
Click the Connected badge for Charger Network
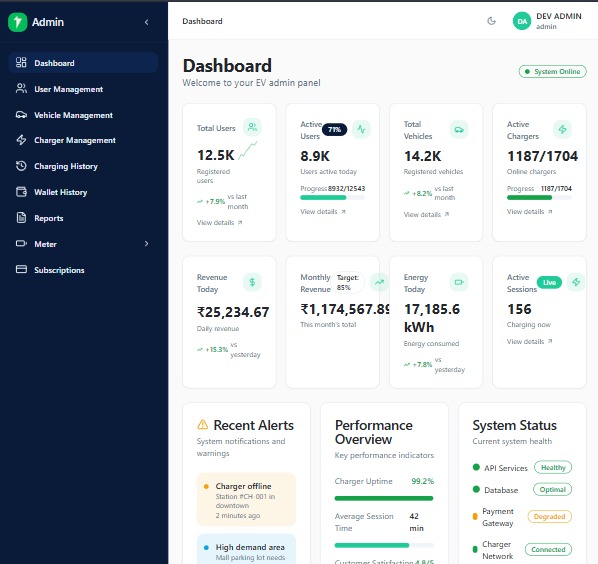coord(548,550)
